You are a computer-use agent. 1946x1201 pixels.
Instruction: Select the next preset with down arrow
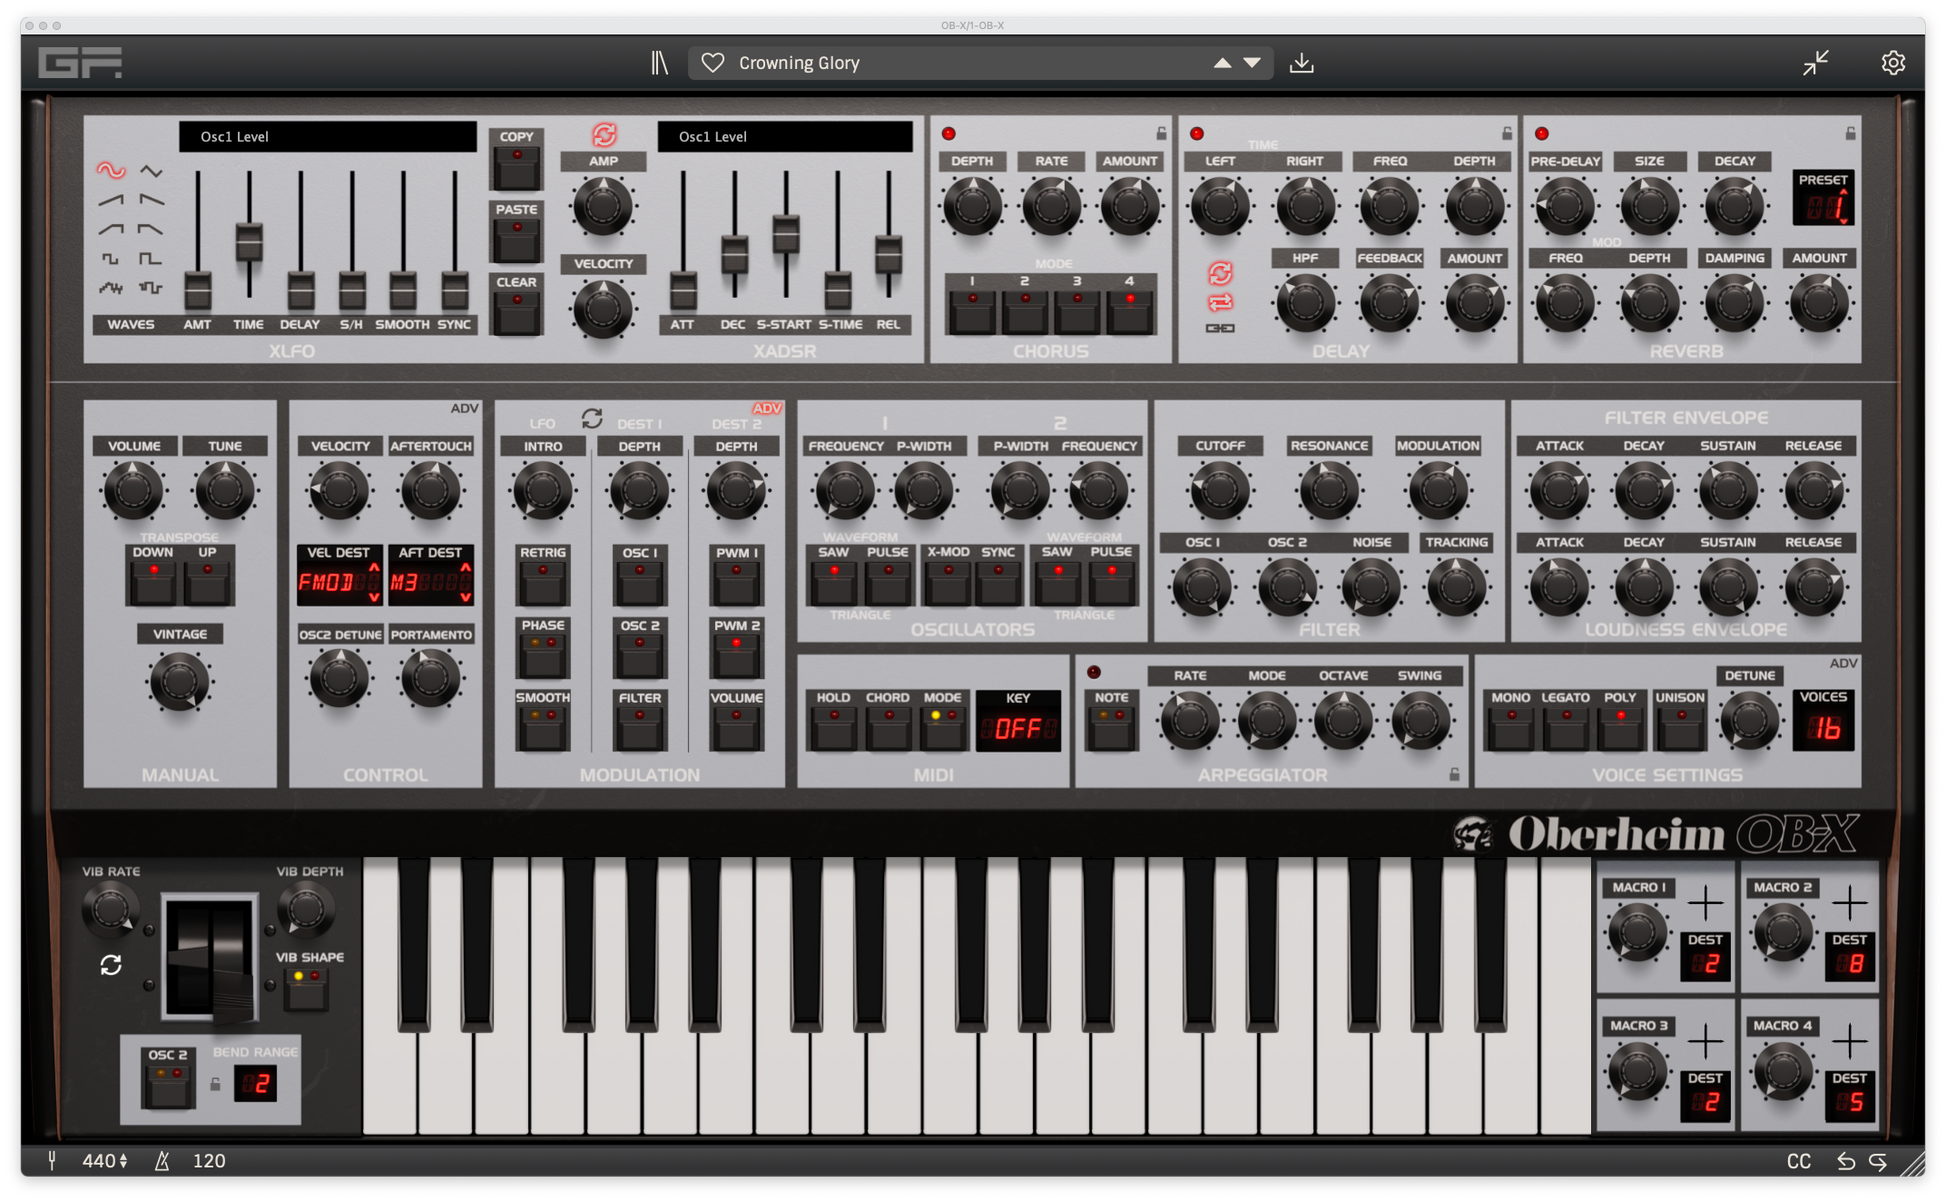click(1252, 63)
